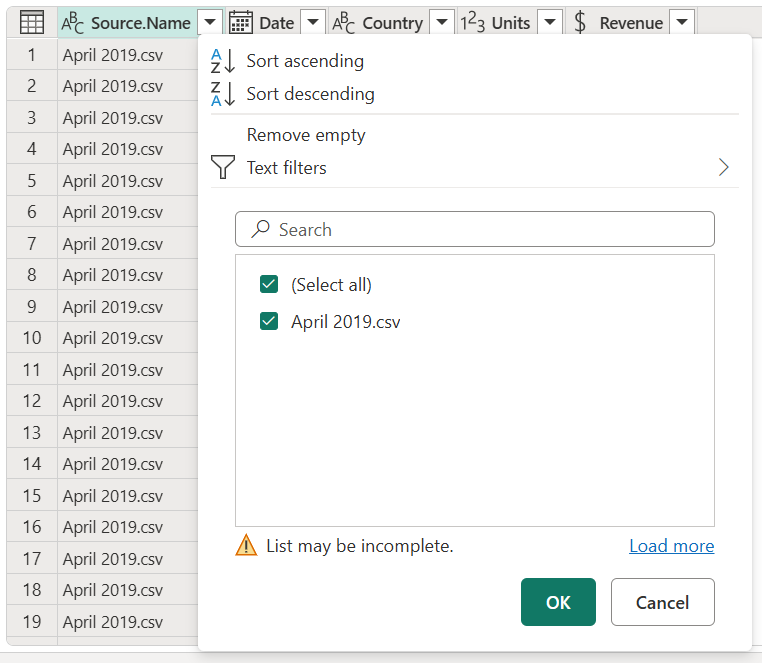
Task: Uncheck the April 2019.csv checkbox
Action: 269,322
